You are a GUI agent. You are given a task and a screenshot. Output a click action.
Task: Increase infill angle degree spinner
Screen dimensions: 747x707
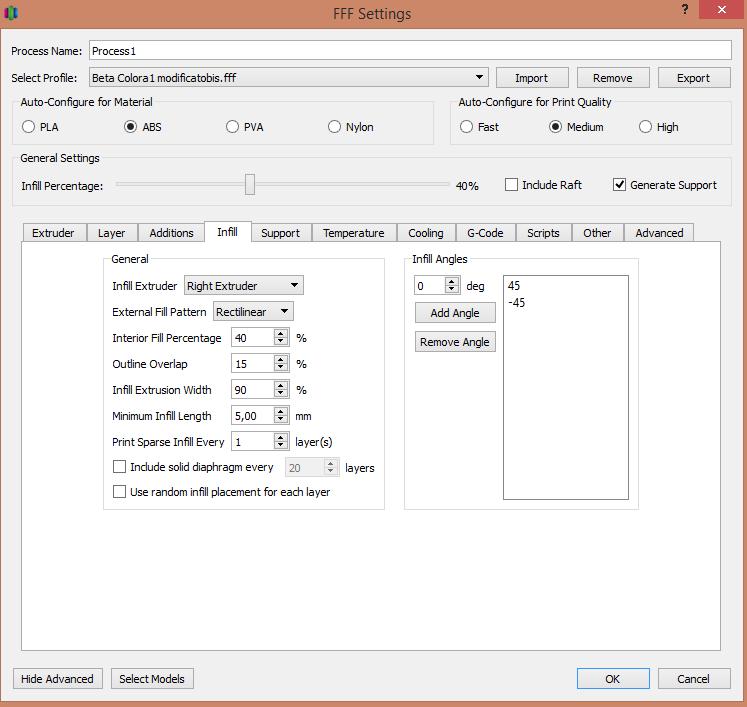(x=452, y=281)
